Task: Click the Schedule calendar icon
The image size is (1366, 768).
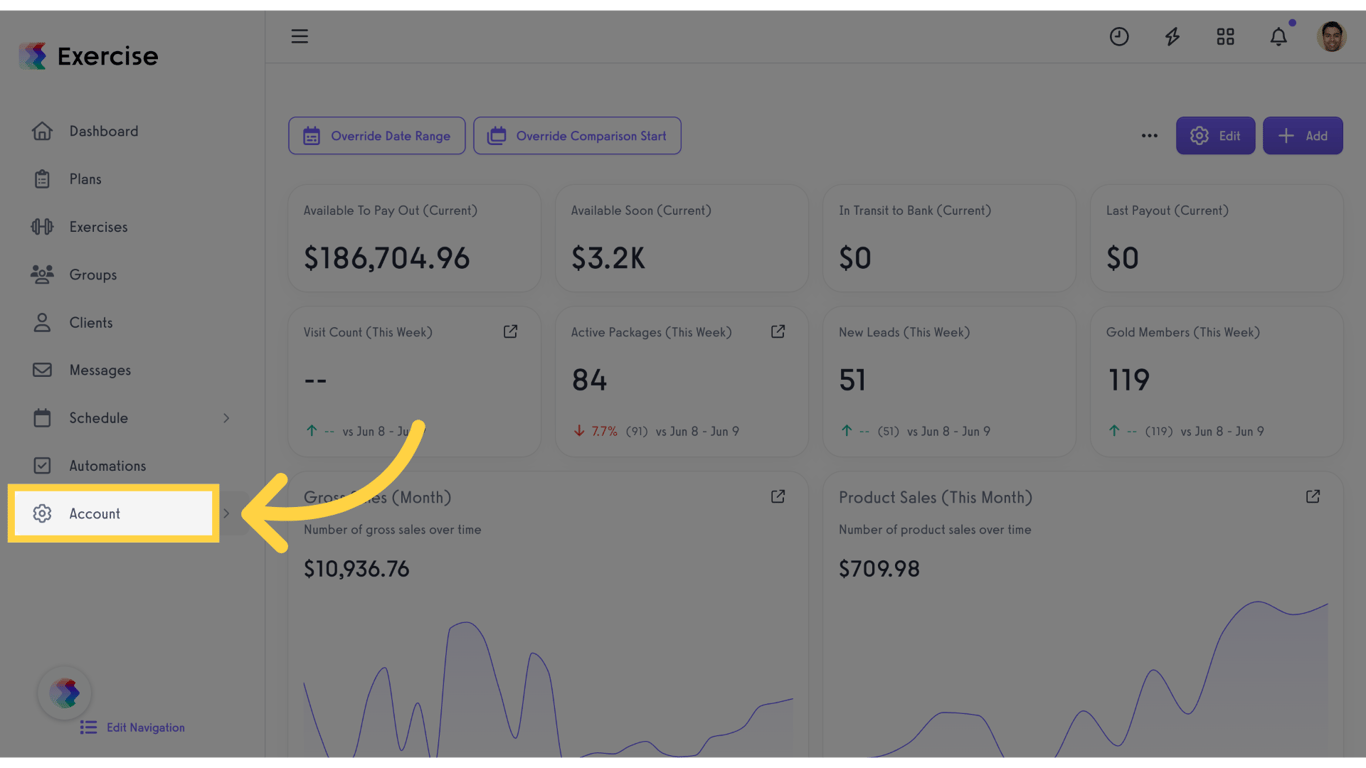Action: coord(42,418)
